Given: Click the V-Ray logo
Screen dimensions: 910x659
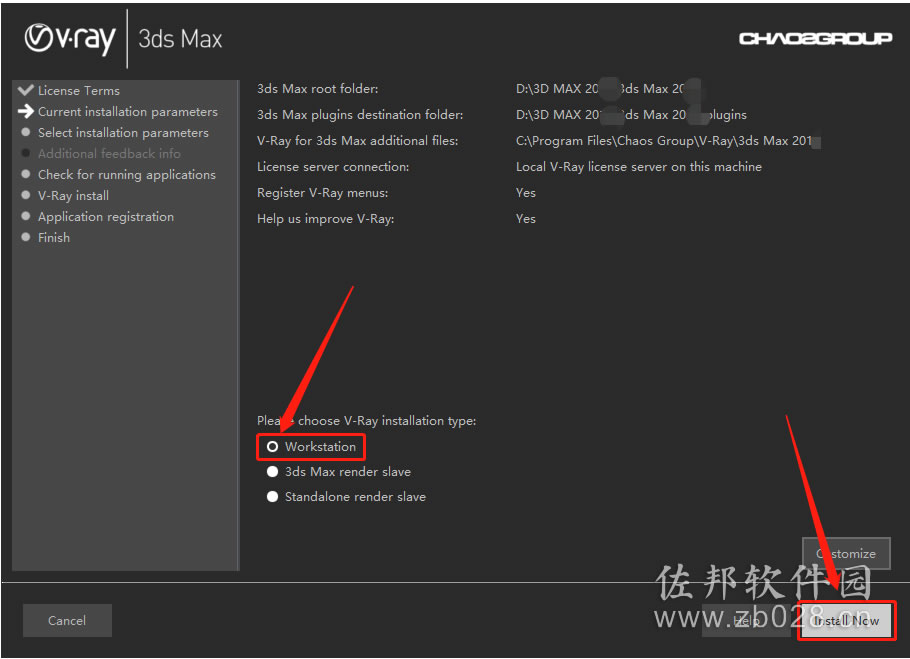Looking at the screenshot, I should [70, 39].
